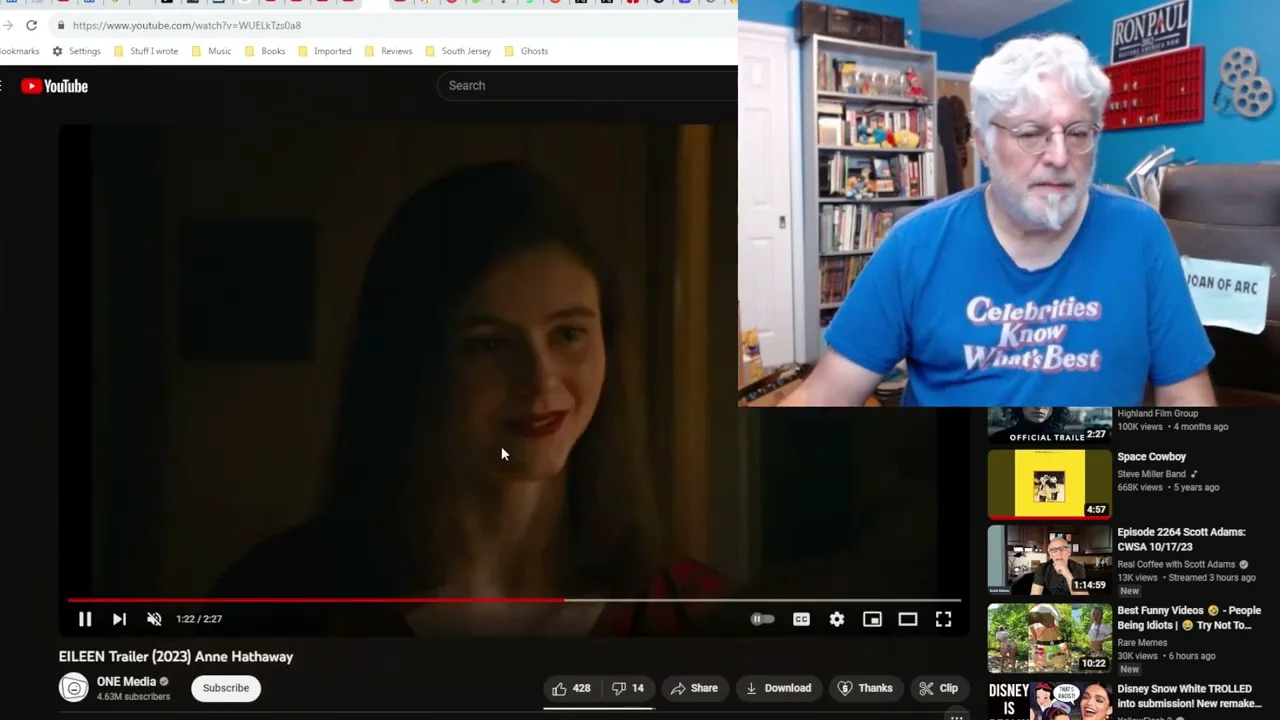The height and width of the screenshot is (720, 1280).
Task: Toggle the autoplay switch in the player
Action: tap(762, 619)
